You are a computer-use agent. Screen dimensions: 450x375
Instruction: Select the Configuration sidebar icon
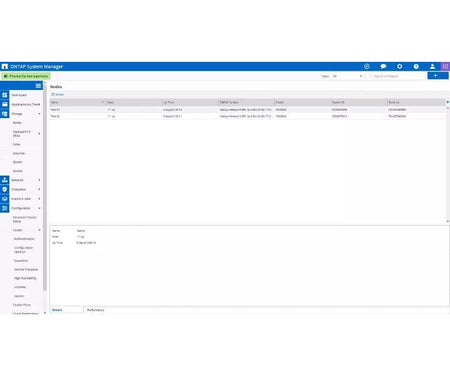[5, 208]
